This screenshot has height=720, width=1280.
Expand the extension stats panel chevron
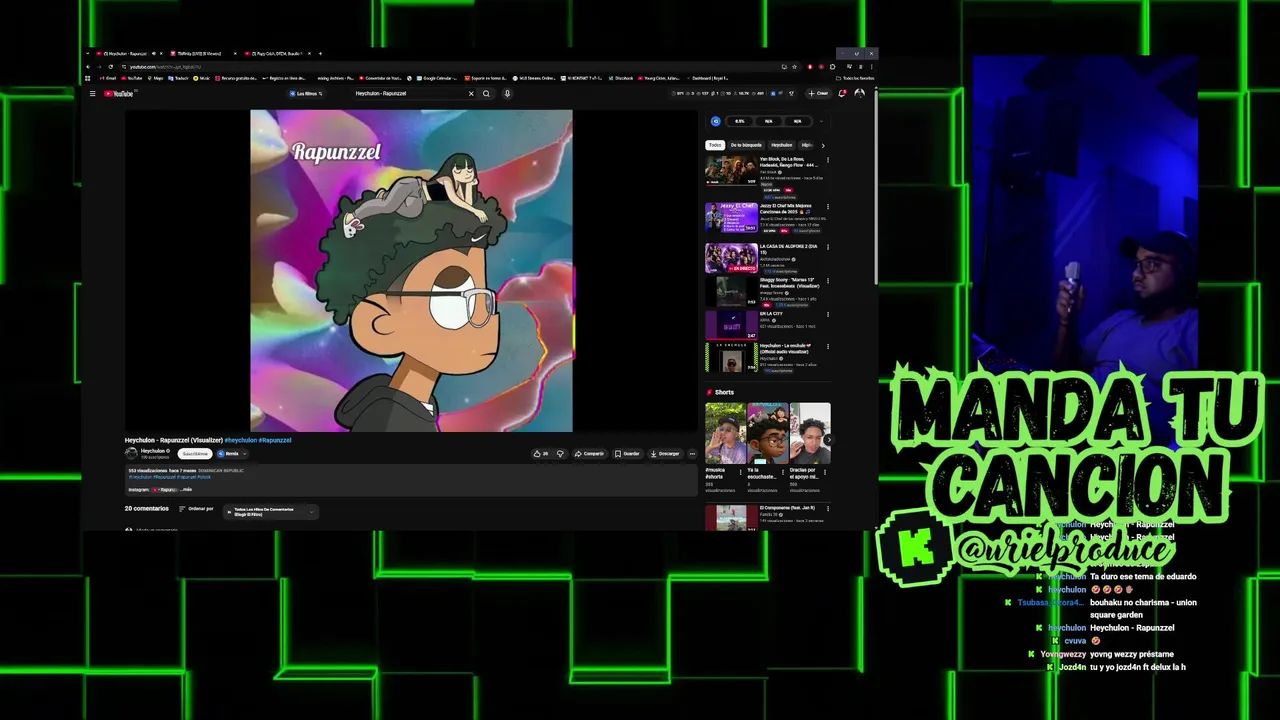821,121
